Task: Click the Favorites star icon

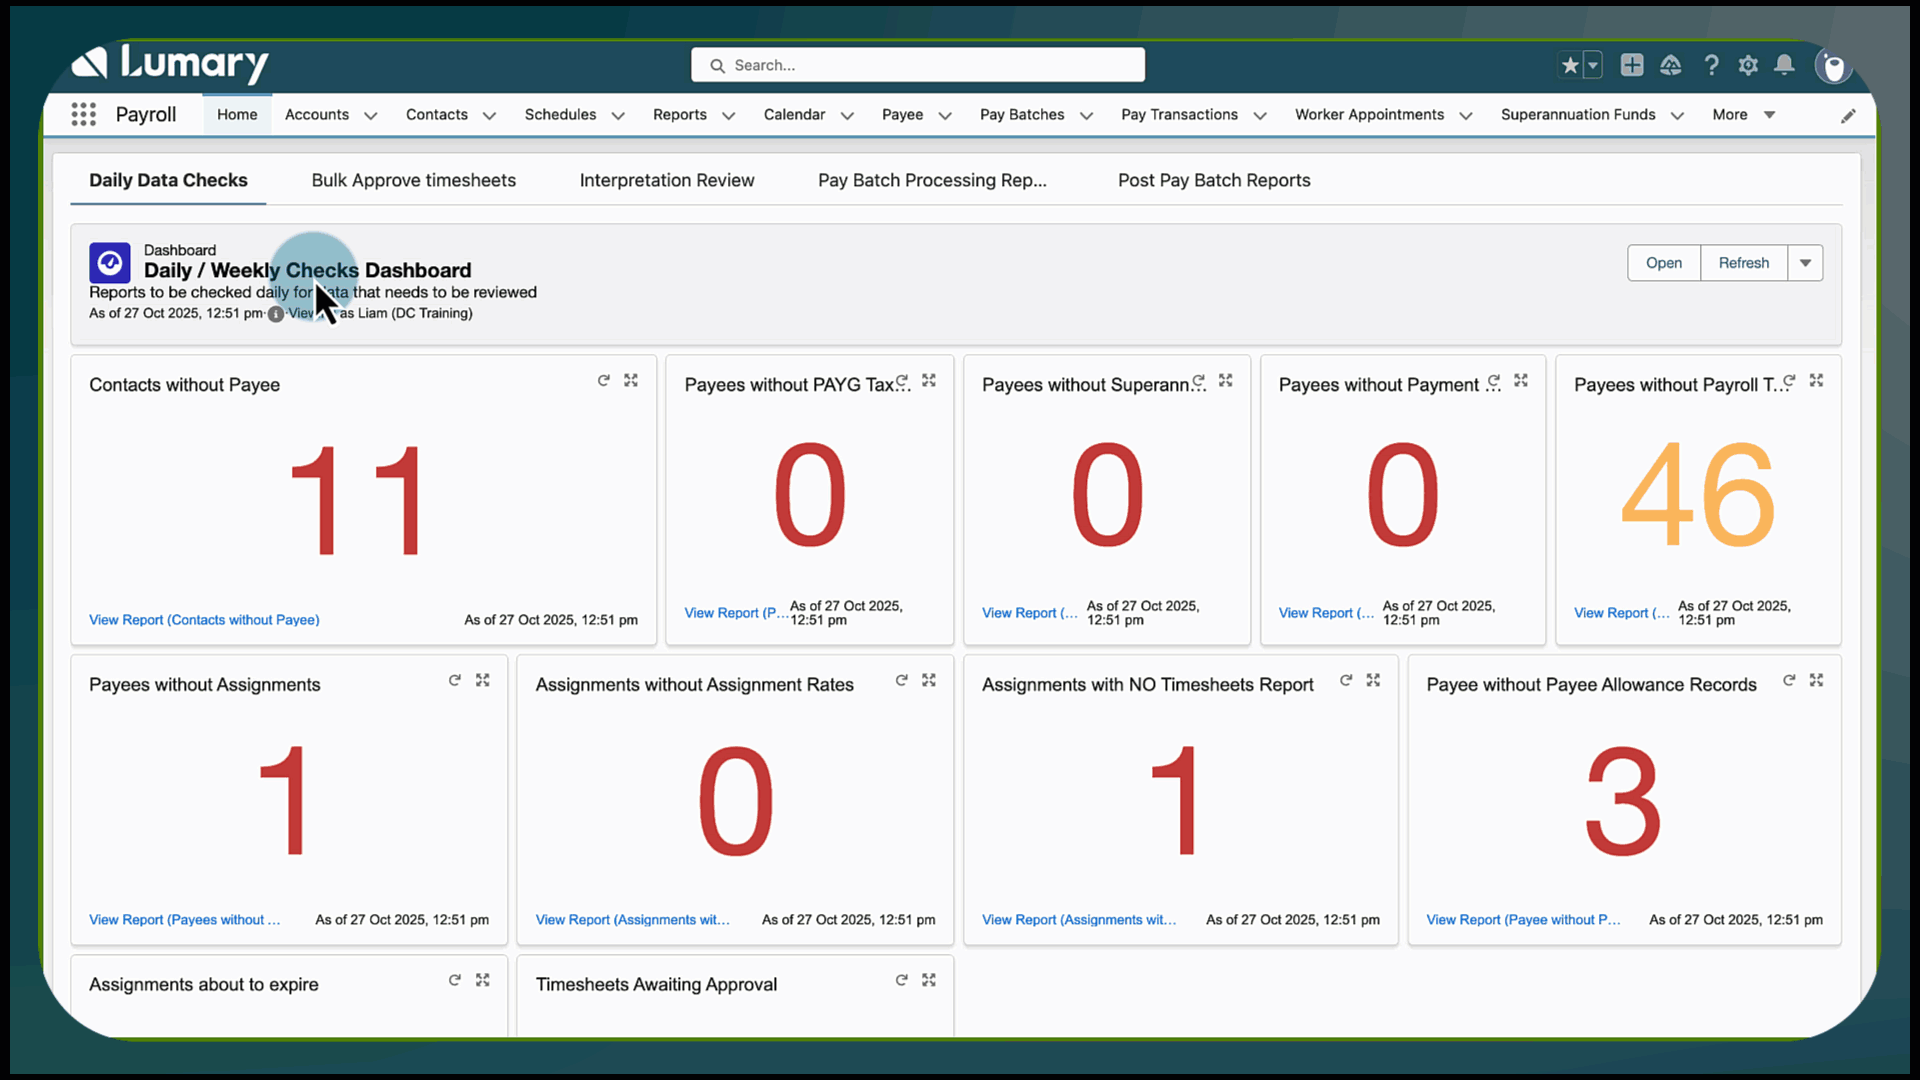Action: 1570,65
